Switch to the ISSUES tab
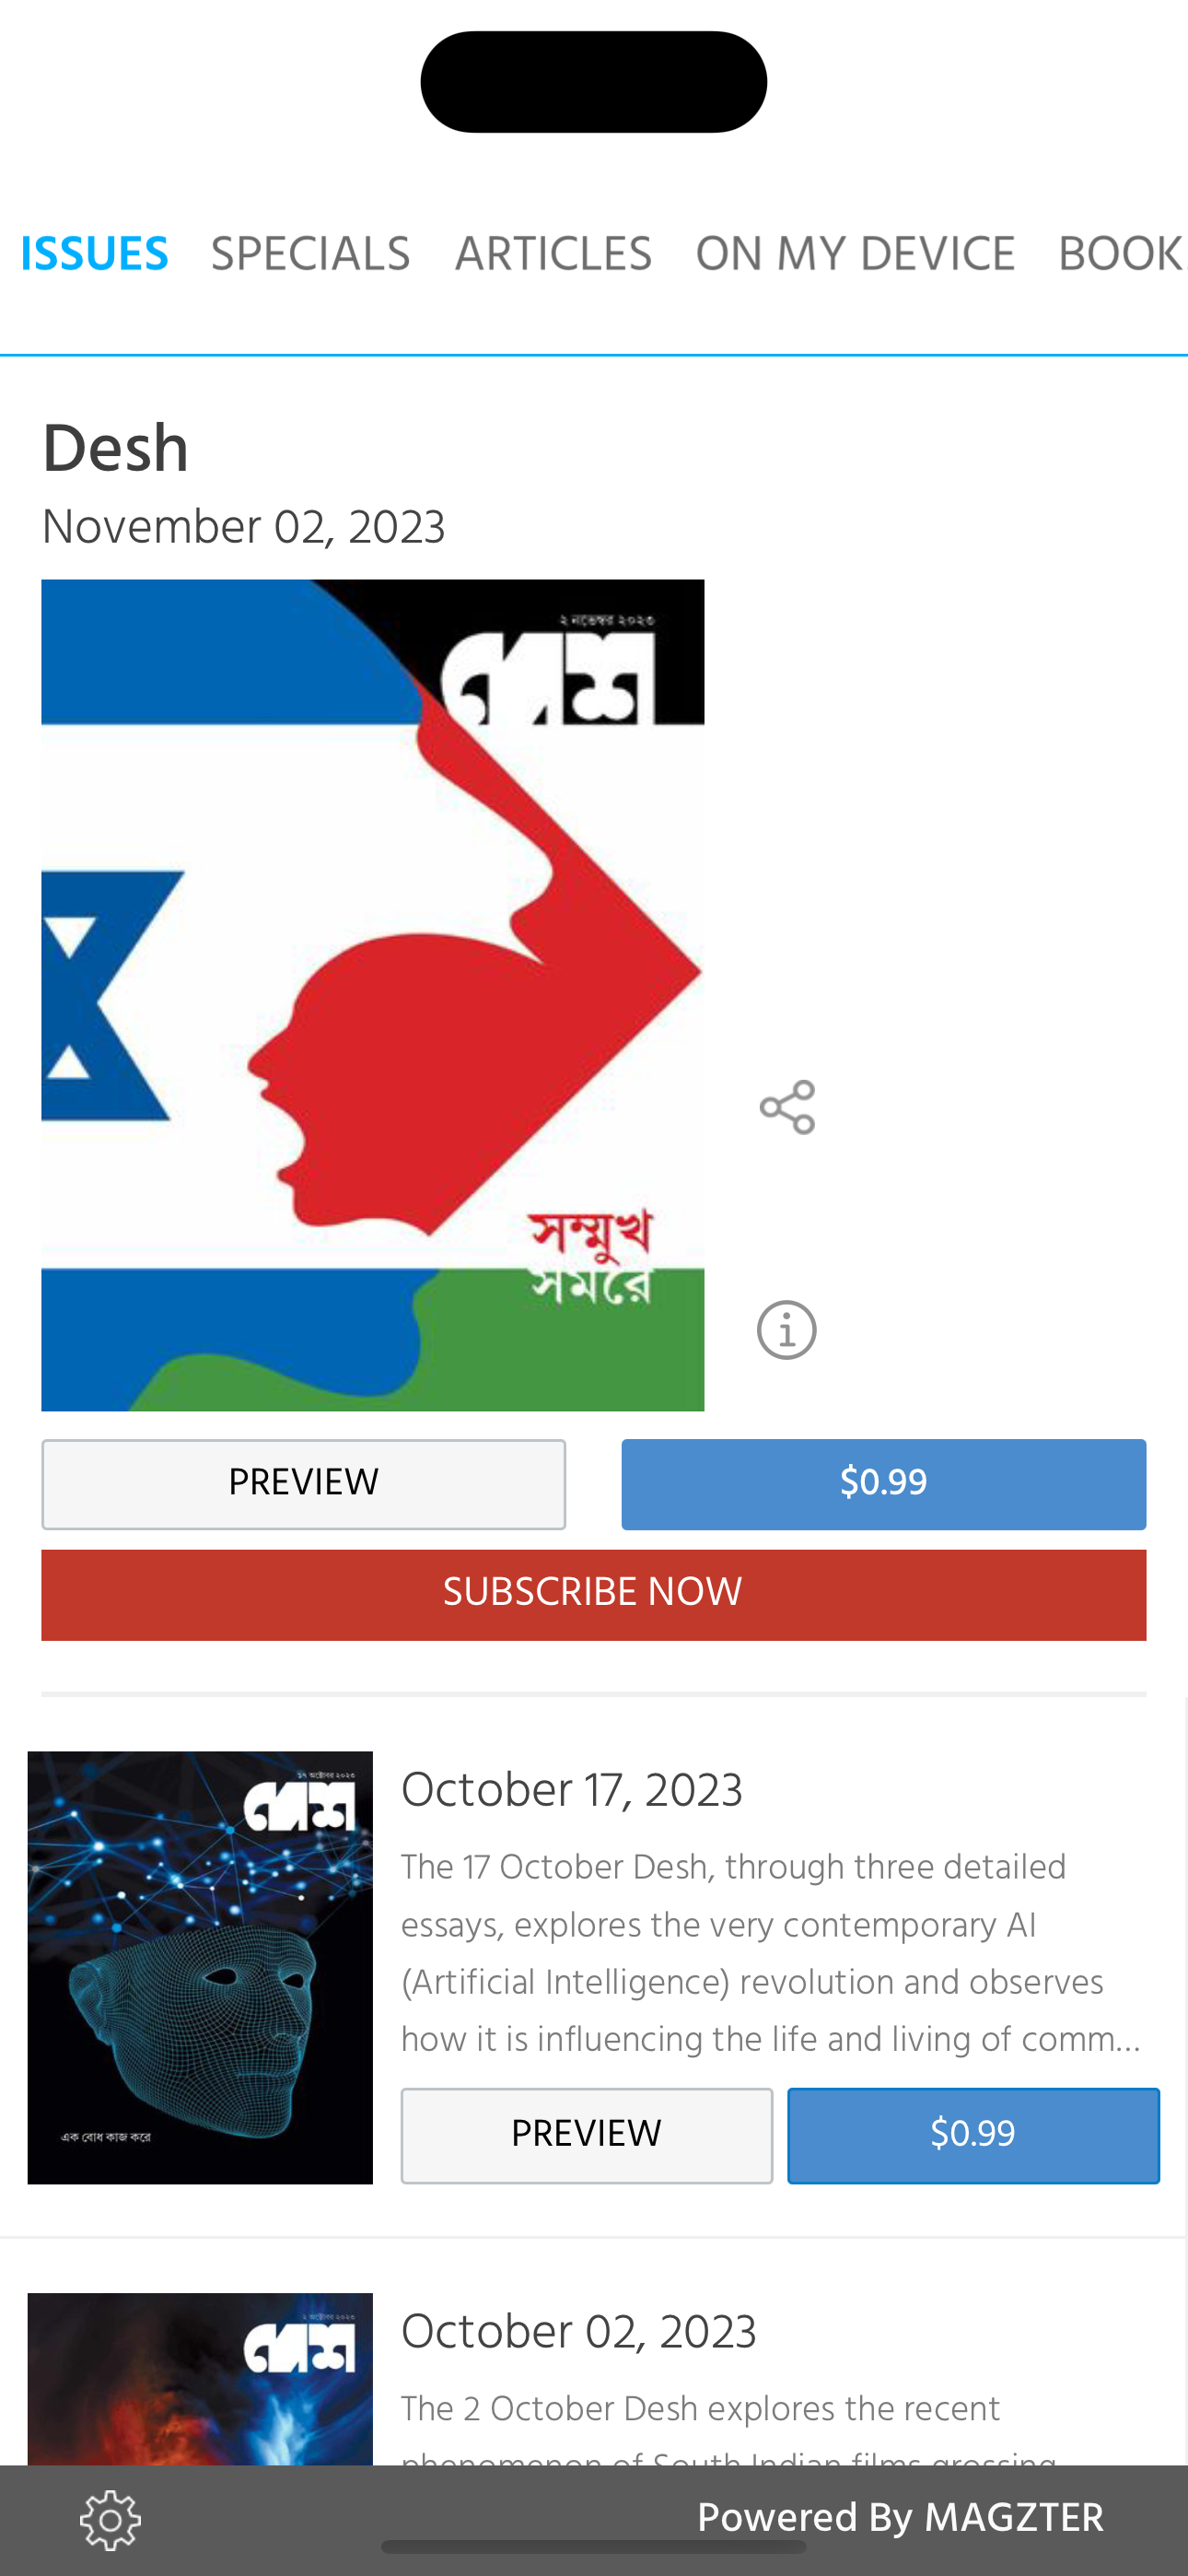 click(94, 254)
